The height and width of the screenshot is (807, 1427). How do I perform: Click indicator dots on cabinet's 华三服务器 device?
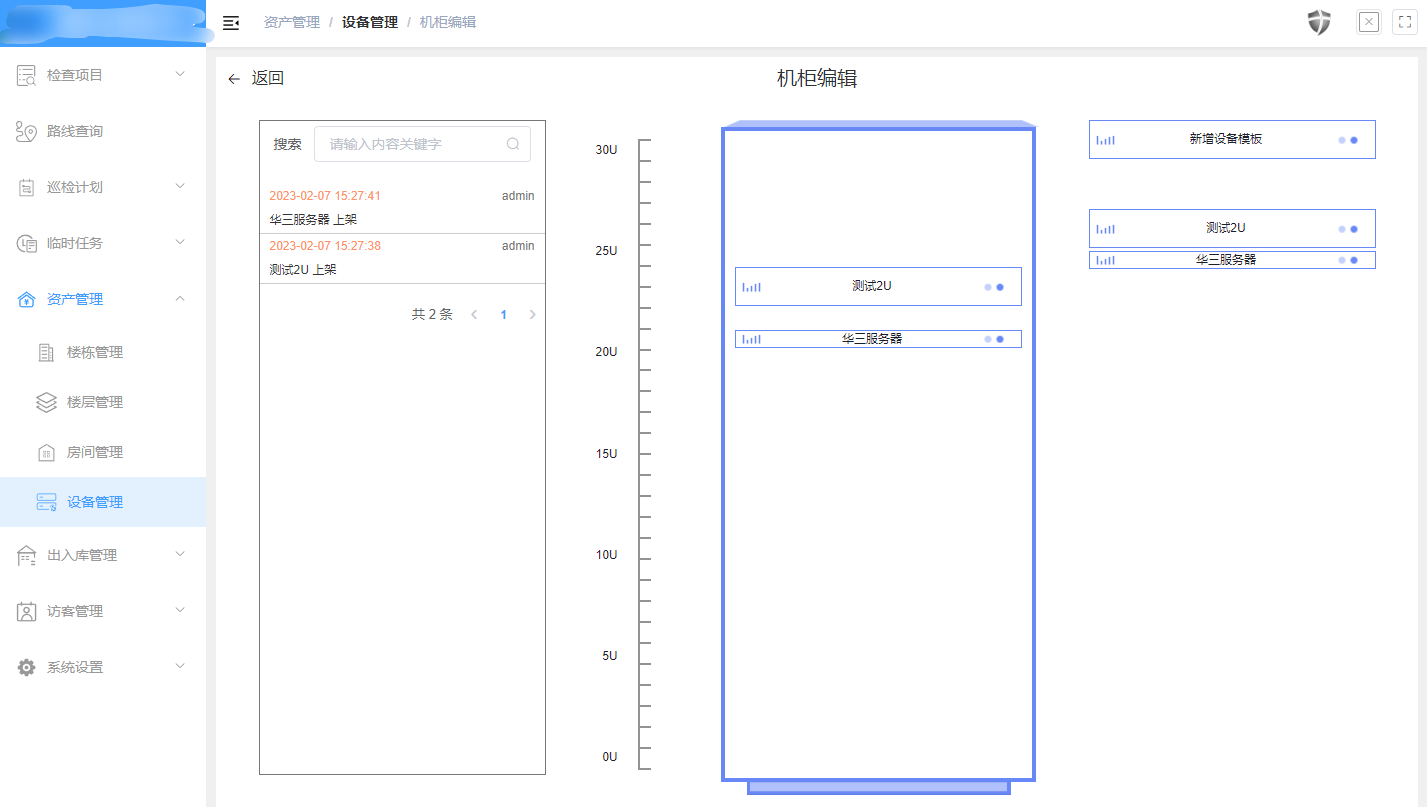[993, 339]
